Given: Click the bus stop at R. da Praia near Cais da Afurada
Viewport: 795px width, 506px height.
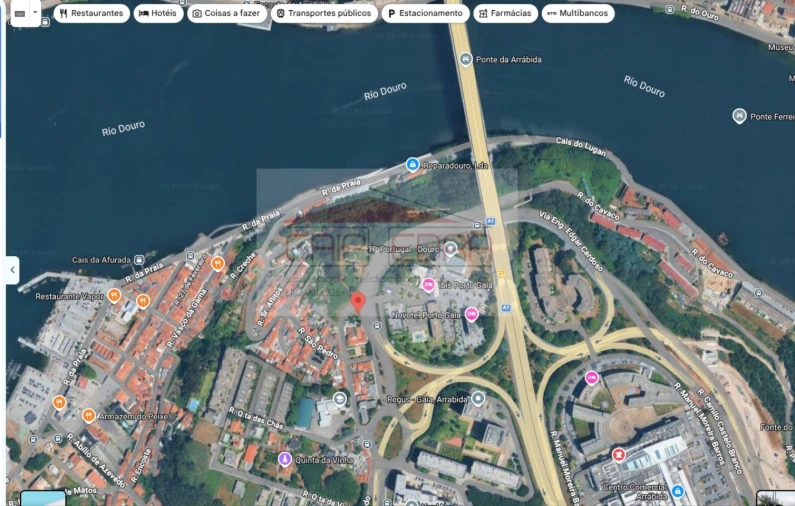Looking at the screenshot, I should (x=190, y=256).
